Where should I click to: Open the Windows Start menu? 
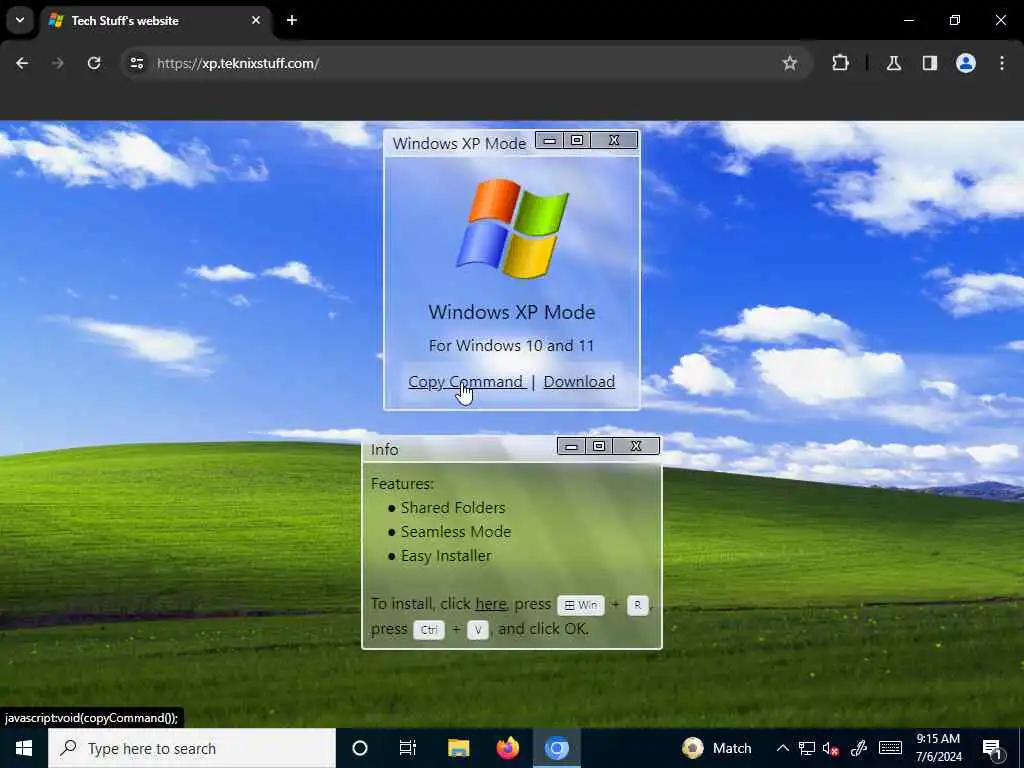coord(24,748)
